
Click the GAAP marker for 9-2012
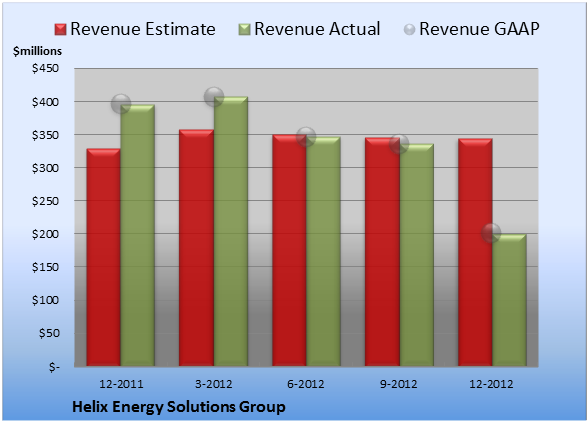point(399,144)
